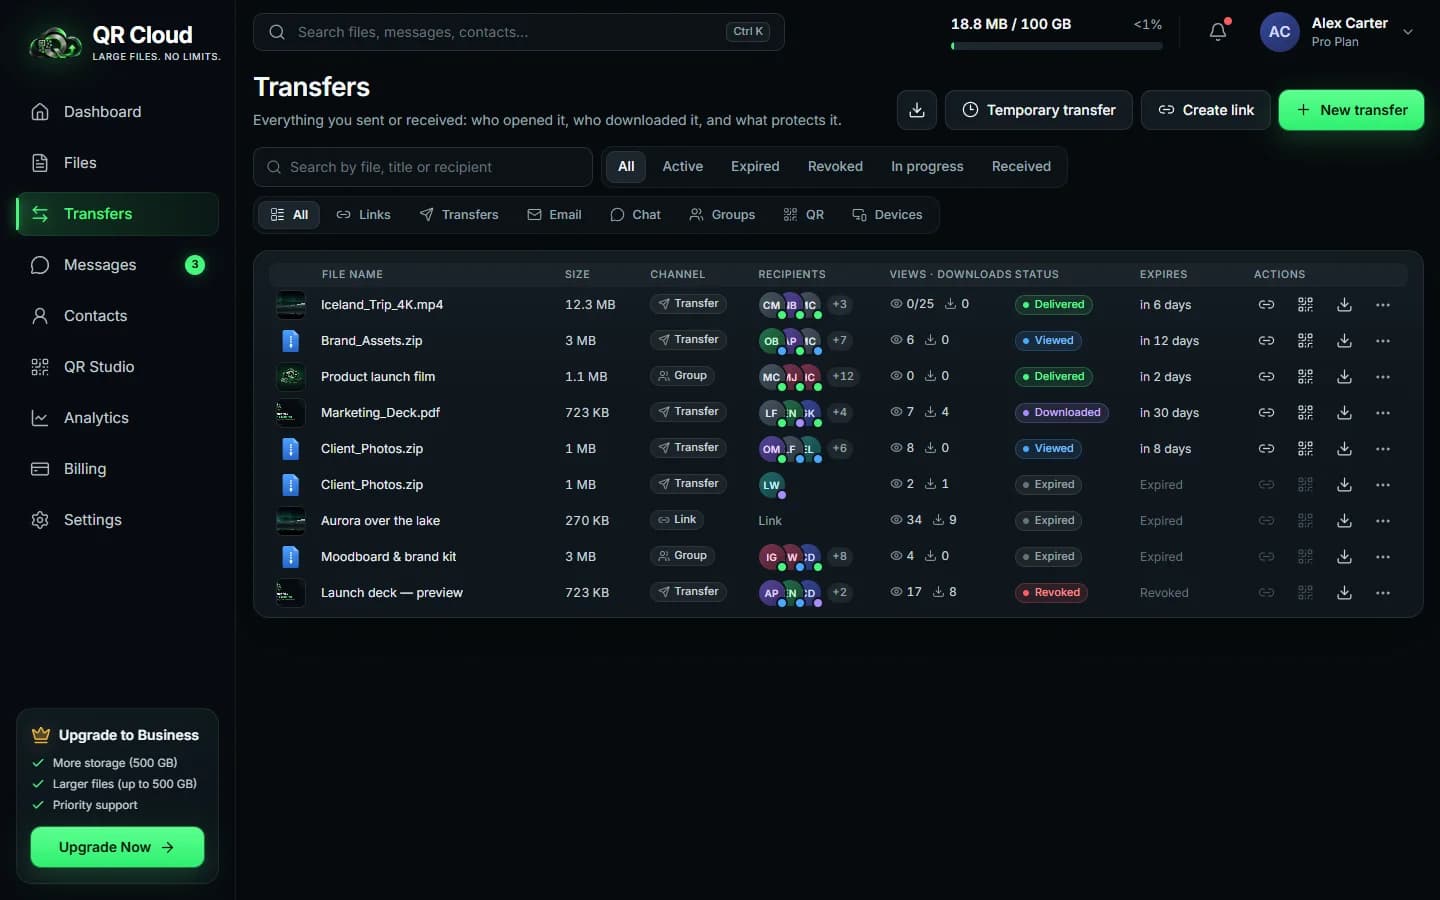Open Dashboard in sidebar
1440x900 pixels.
click(118, 112)
